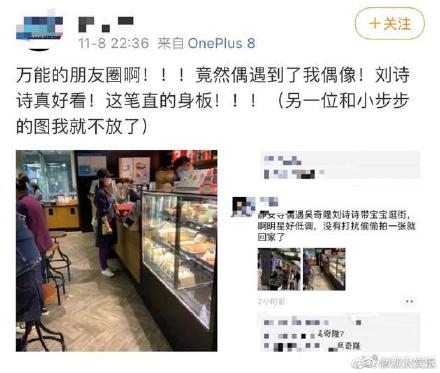Tap the small pixelated Moments avatar
The height and width of the screenshot is (373, 440).
(x=243, y=207)
